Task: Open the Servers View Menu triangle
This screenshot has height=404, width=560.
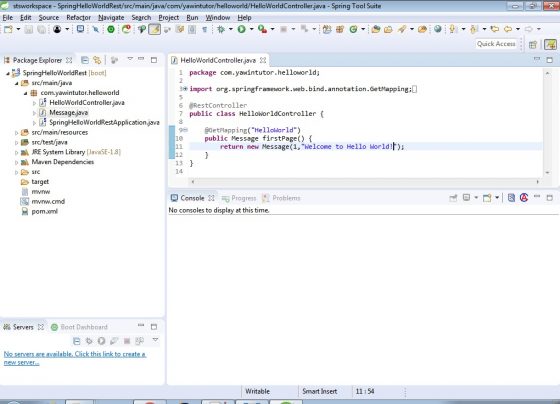Action: 155,340
